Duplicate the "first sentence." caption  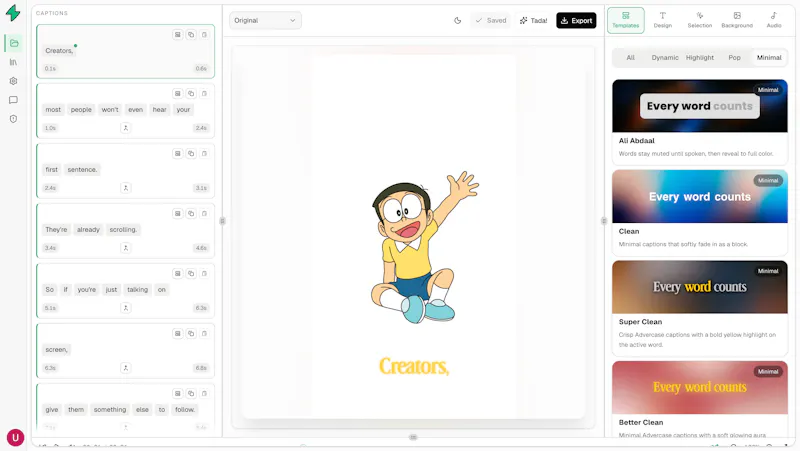click(191, 154)
